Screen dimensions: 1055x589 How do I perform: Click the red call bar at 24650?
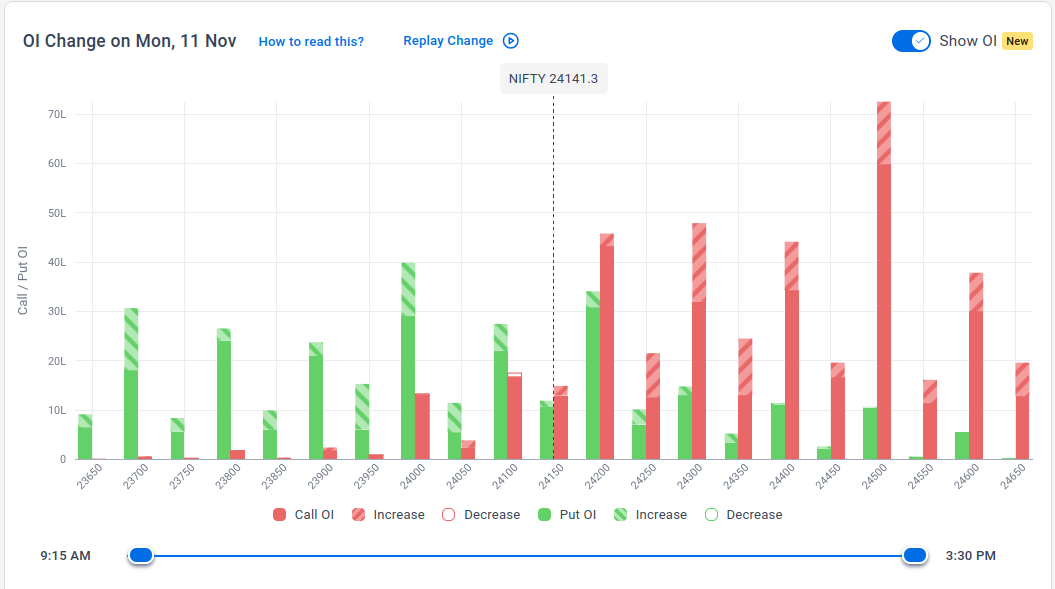1022,411
